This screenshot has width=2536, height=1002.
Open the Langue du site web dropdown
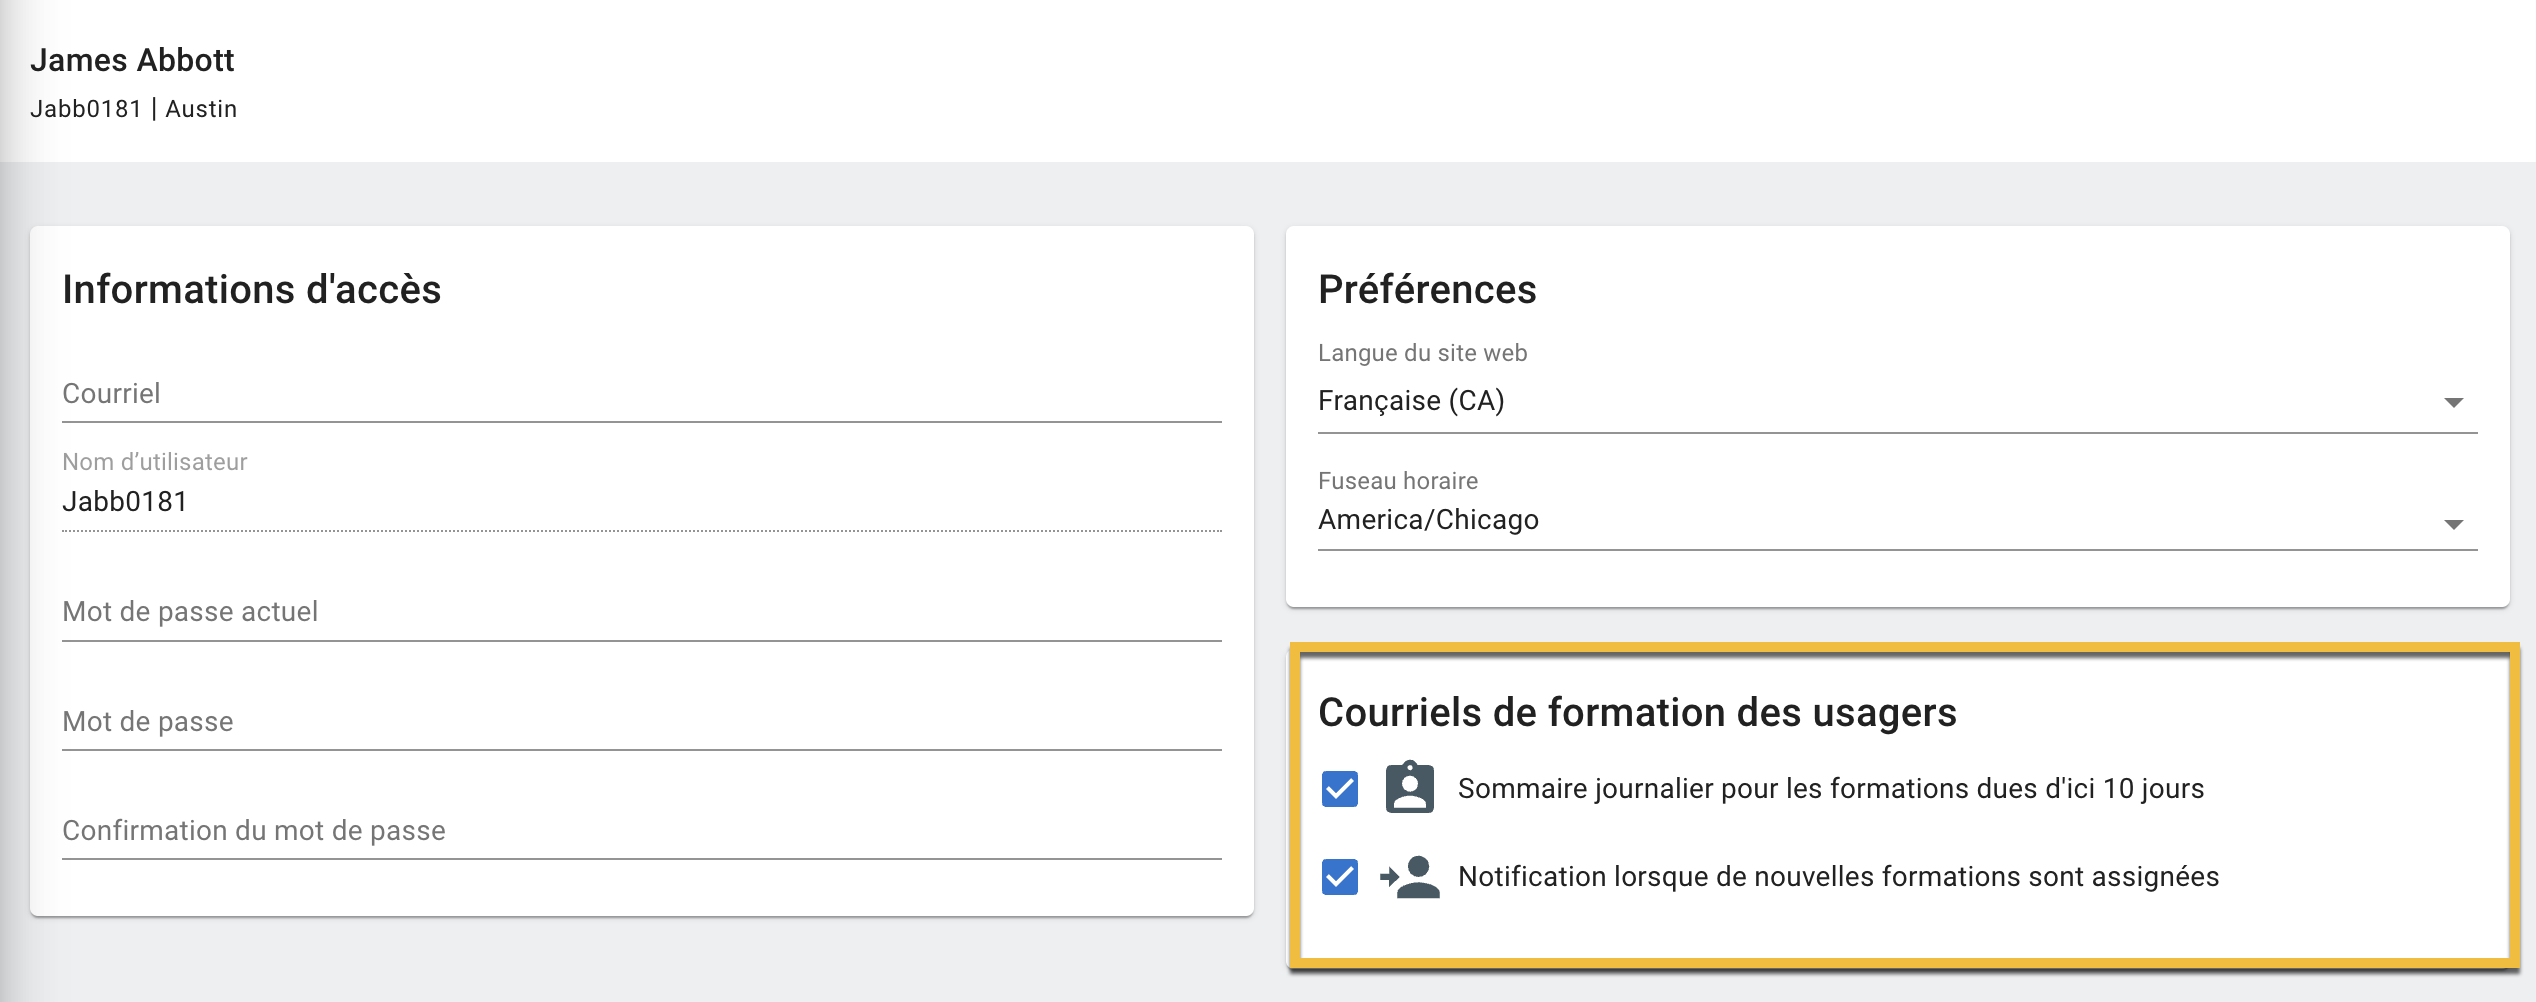coord(1880,401)
